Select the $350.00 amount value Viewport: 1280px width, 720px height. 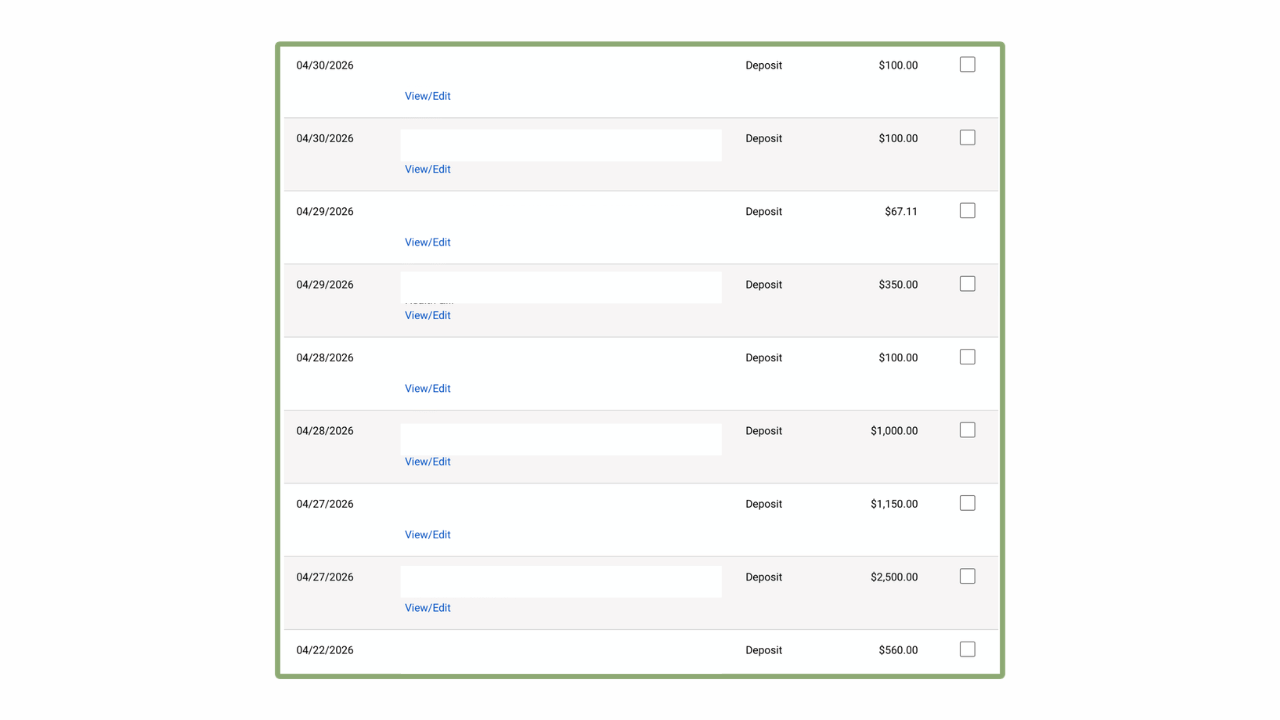pyautogui.click(x=898, y=284)
